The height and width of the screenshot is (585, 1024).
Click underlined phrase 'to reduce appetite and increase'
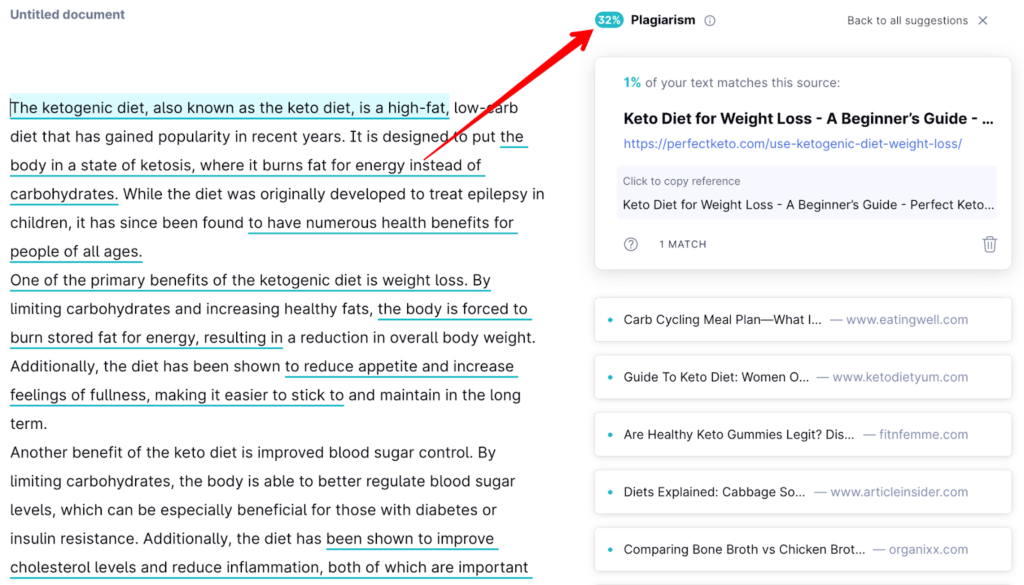click(x=399, y=366)
